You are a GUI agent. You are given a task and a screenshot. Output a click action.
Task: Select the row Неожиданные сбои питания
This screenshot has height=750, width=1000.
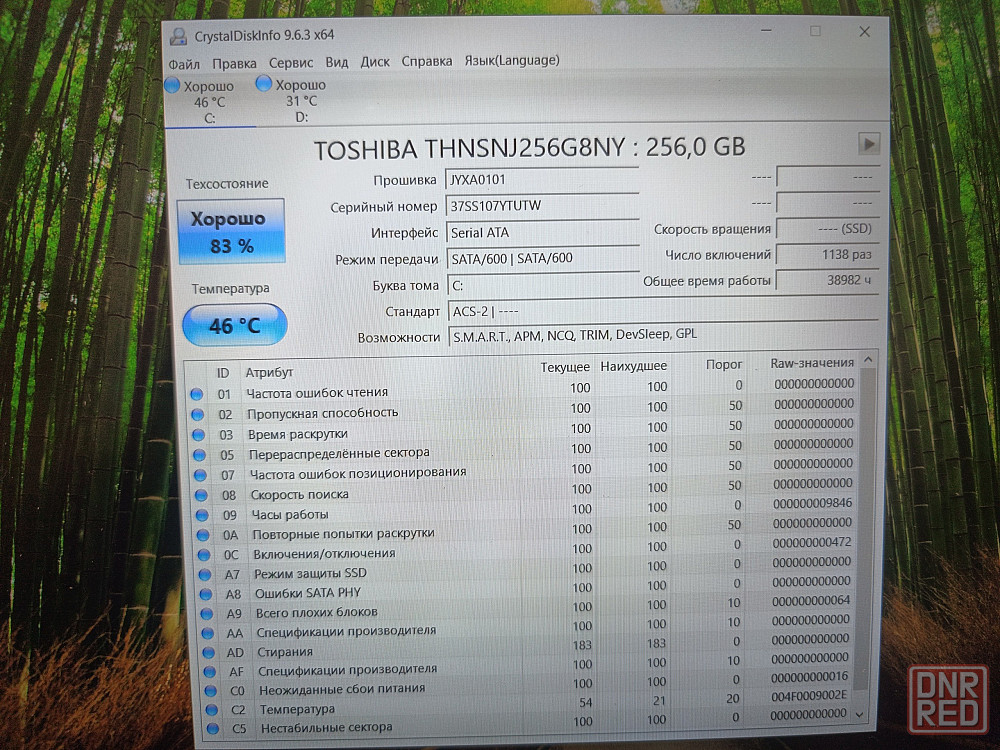tap(527, 684)
